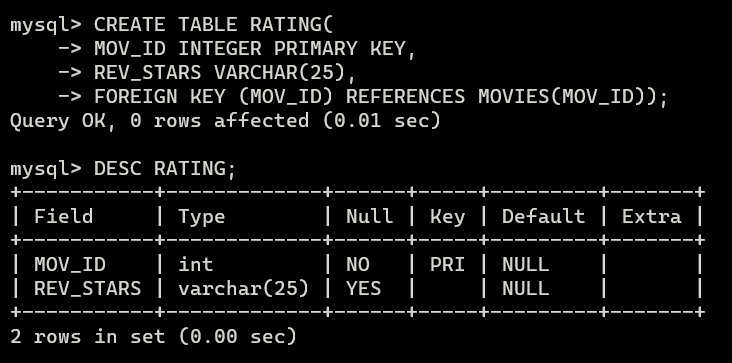Click the Field column header
The width and height of the screenshot is (732, 363).
[x=63, y=216]
